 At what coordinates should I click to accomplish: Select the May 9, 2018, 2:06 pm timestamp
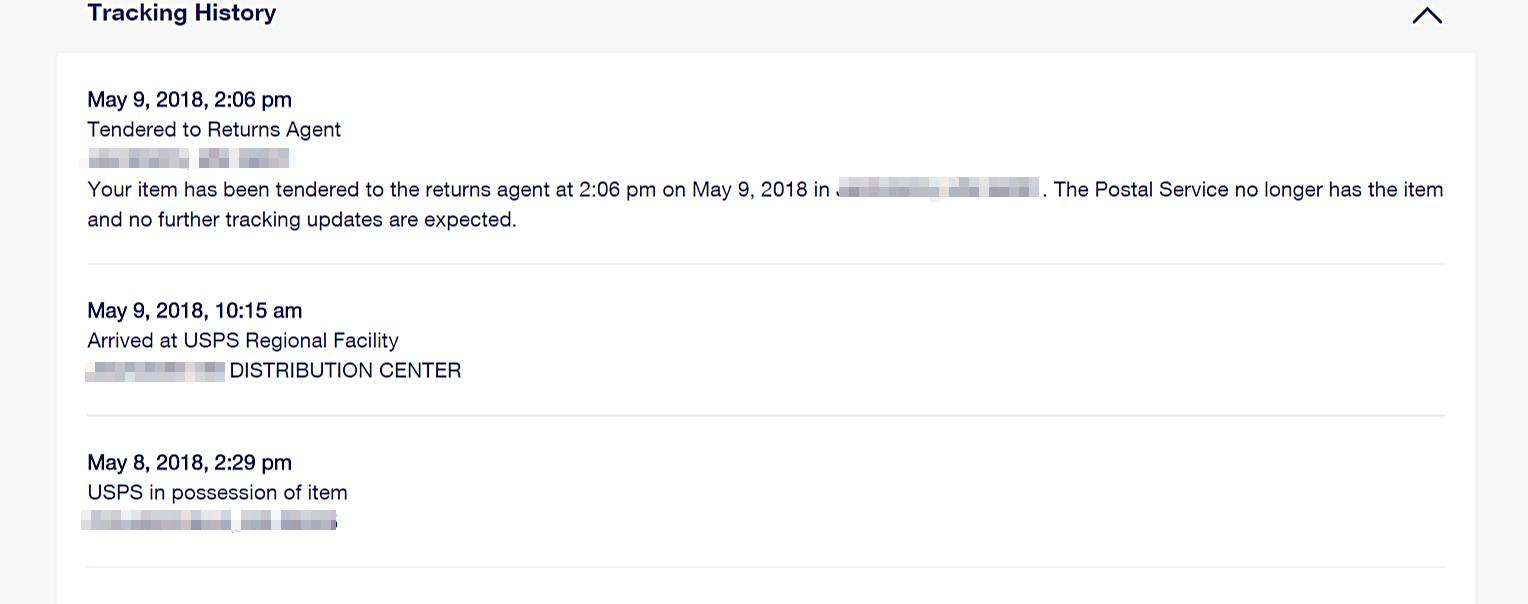click(x=189, y=99)
